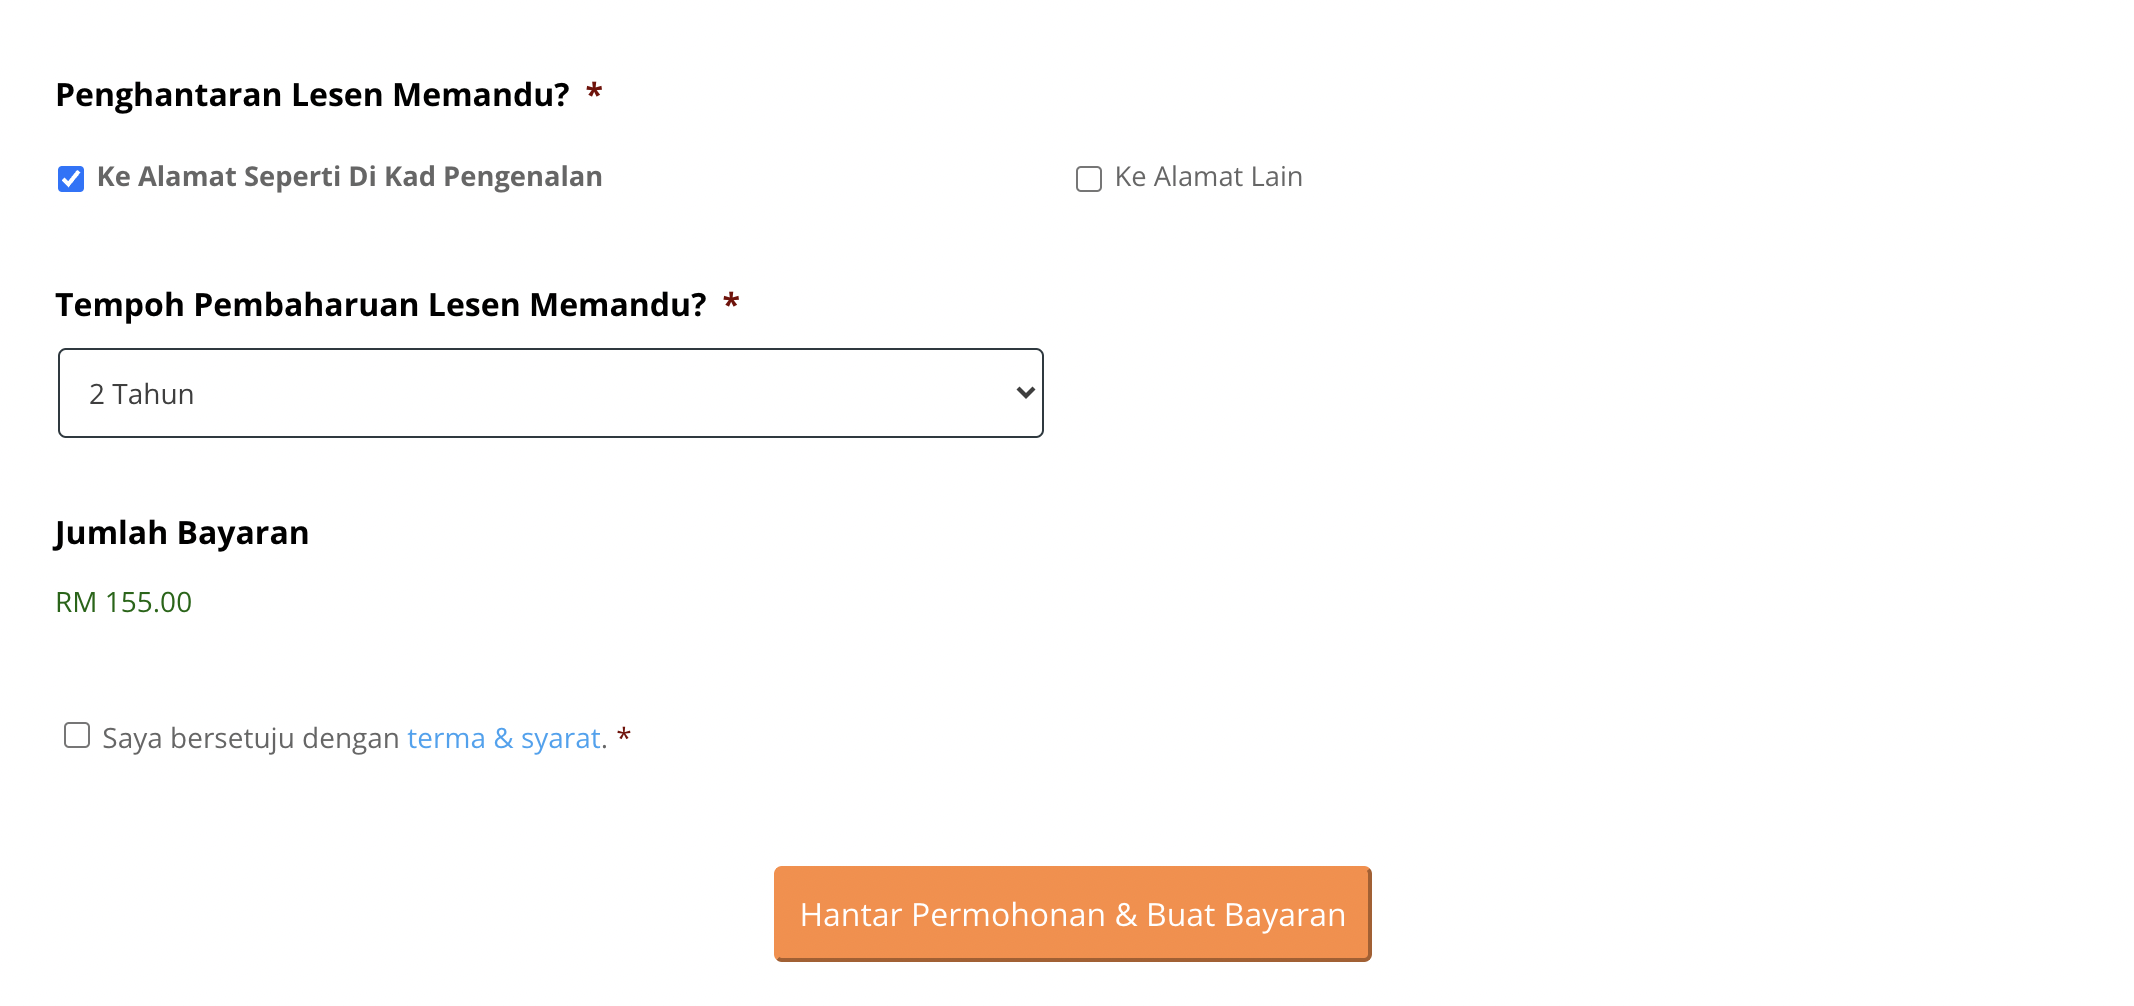Click the chevron arrow on renewal dropdown
Image resolution: width=2134 pixels, height=1006 pixels.
[1025, 393]
